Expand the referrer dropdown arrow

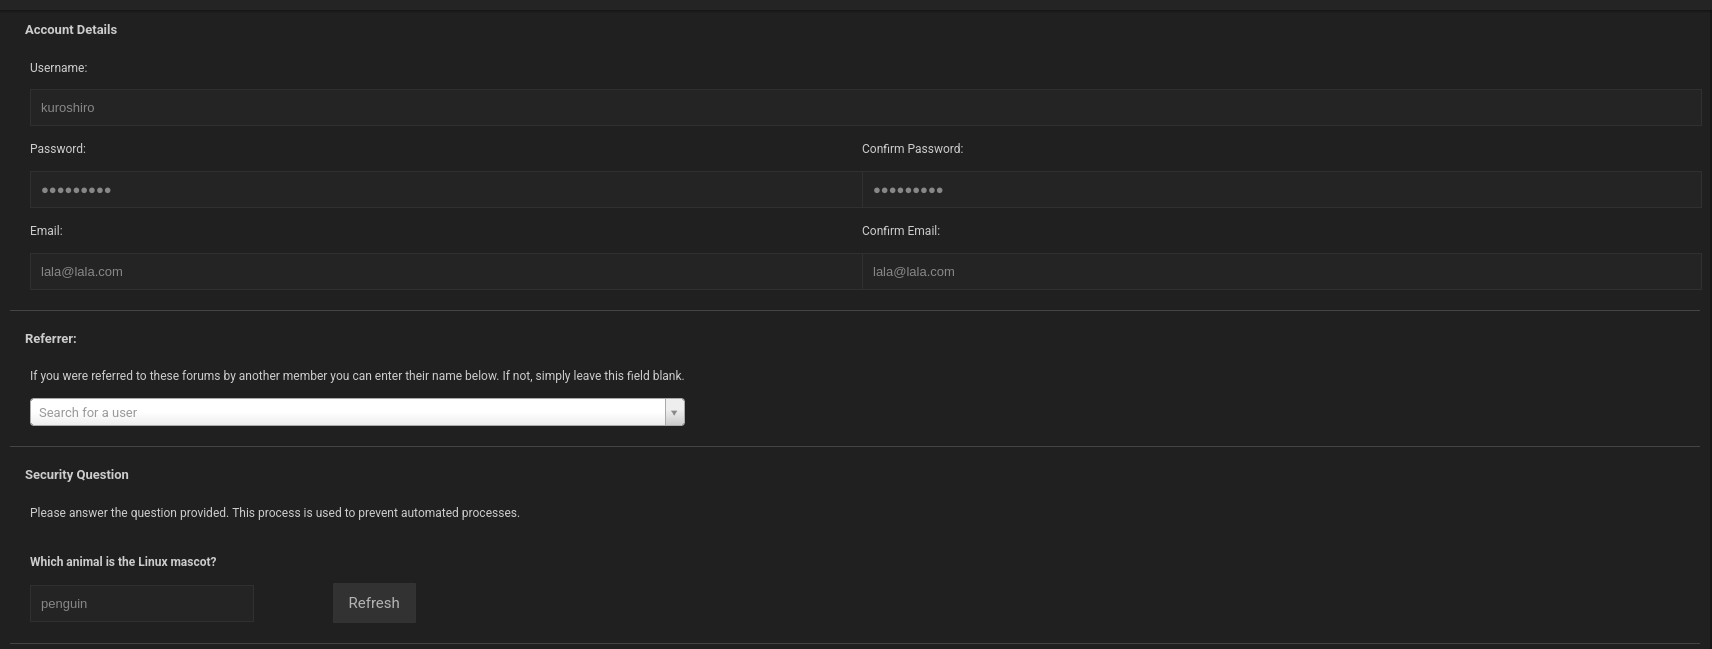674,412
